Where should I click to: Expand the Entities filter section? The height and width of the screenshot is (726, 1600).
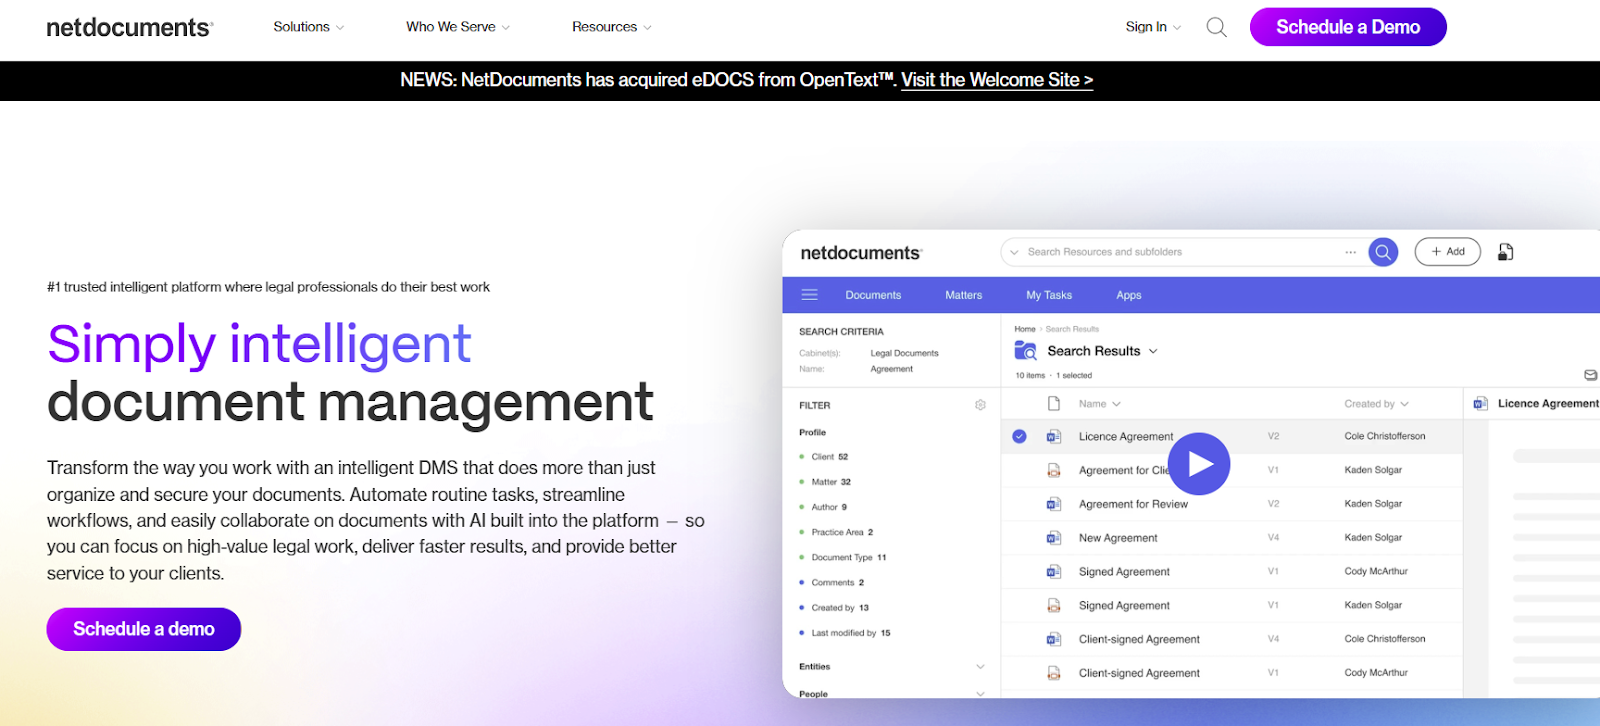[x=980, y=667]
